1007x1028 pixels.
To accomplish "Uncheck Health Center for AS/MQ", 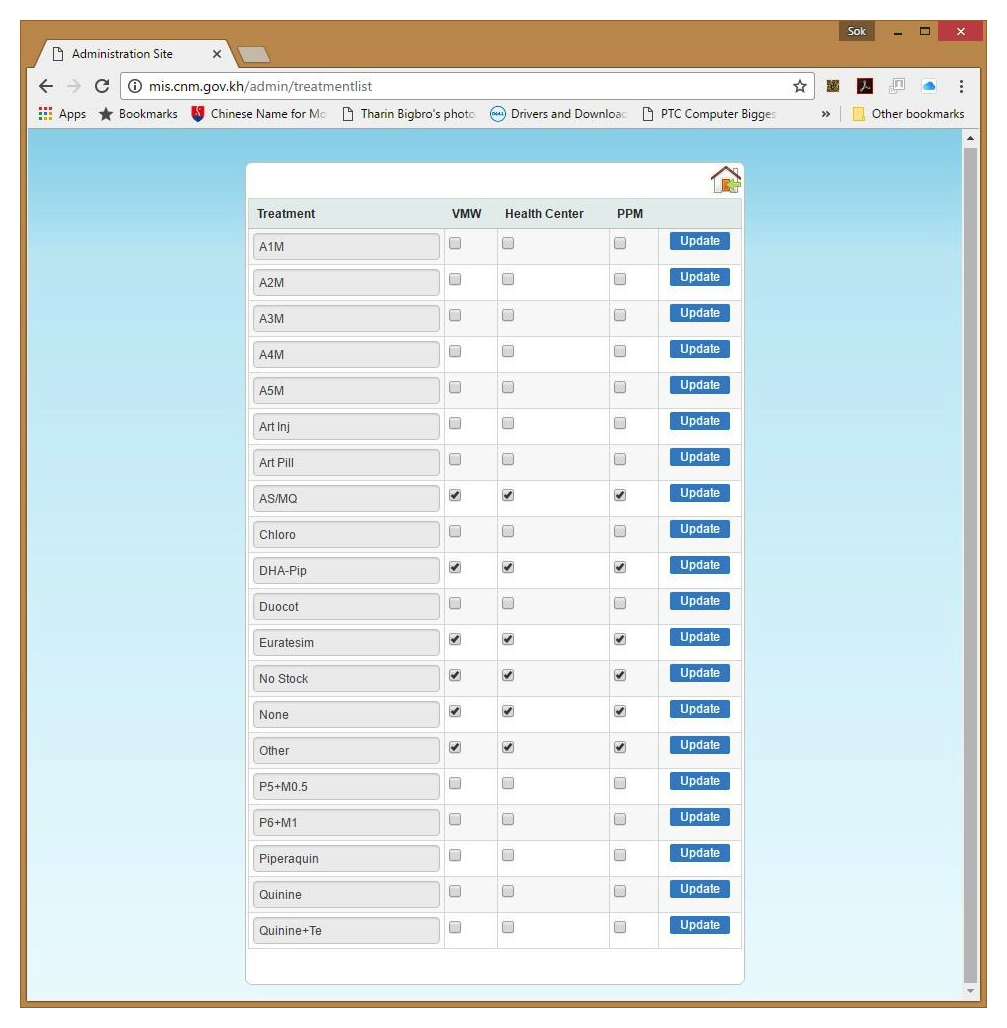I will (508, 495).
